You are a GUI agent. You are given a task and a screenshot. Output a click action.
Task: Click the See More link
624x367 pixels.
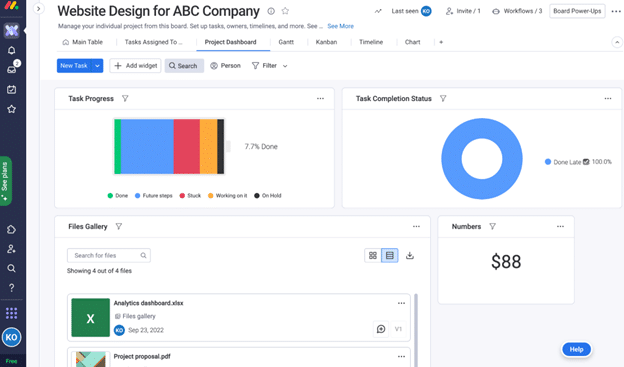pos(340,26)
